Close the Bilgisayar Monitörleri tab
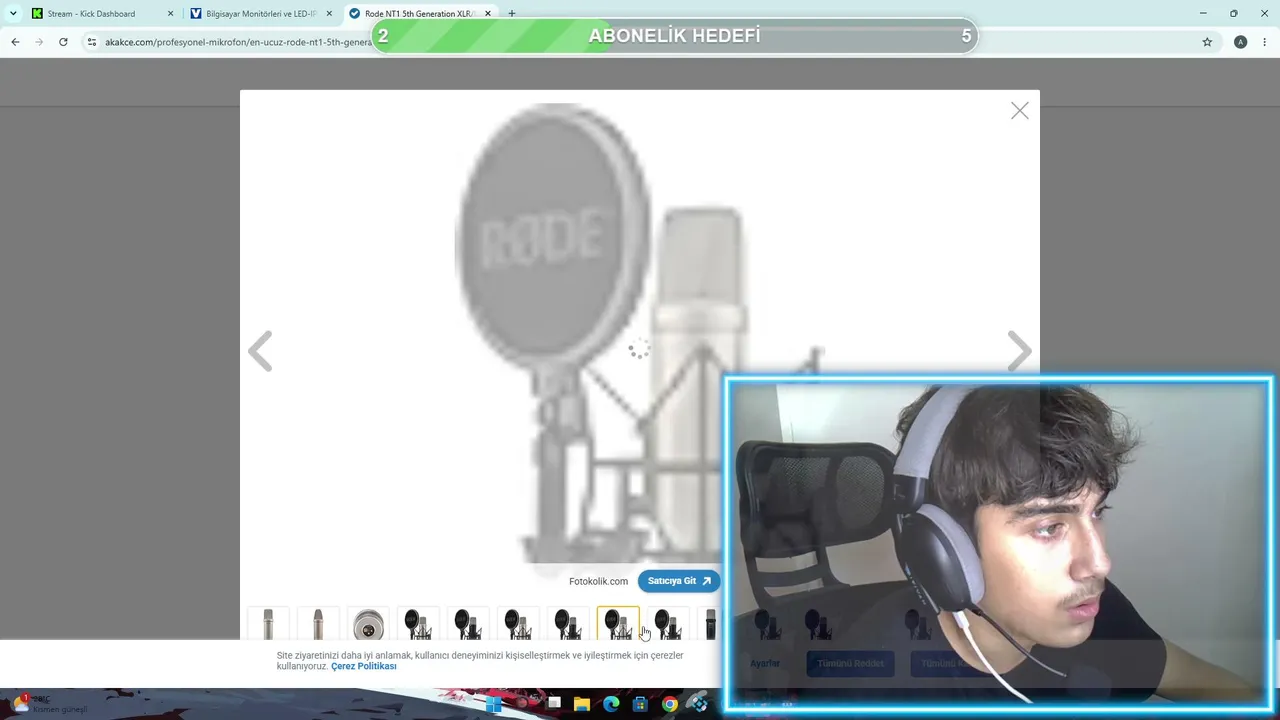Screen dimensions: 1280x720 [x=329, y=14]
